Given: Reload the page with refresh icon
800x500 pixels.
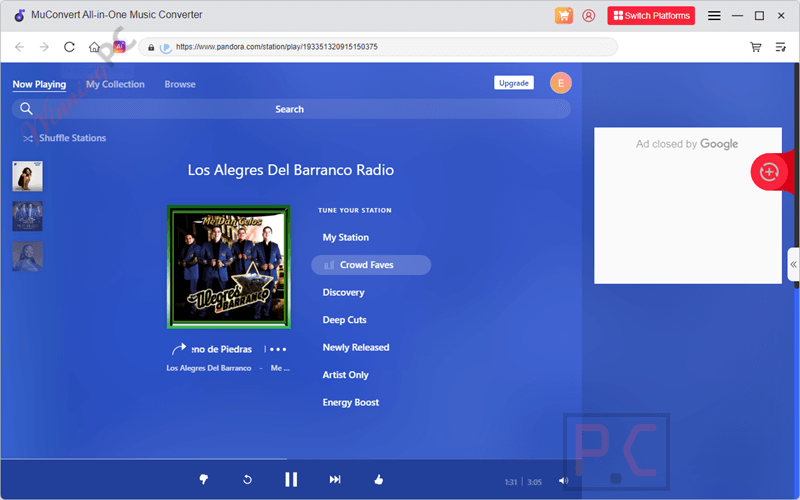Looking at the screenshot, I should 69,47.
